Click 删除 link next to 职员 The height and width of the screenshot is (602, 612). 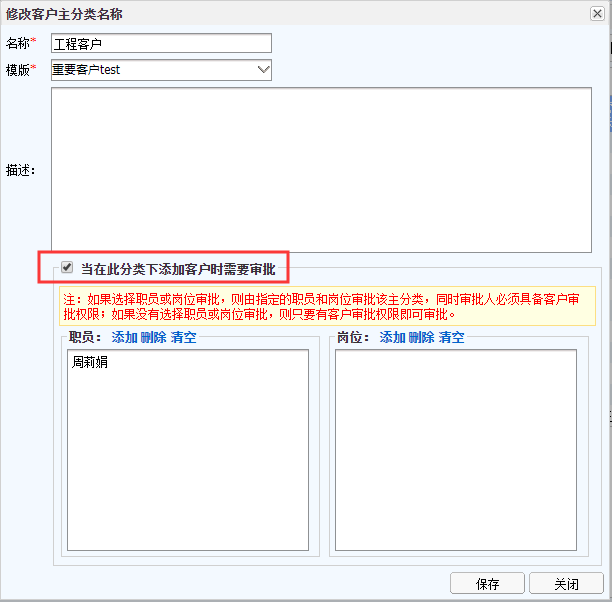(x=153, y=337)
